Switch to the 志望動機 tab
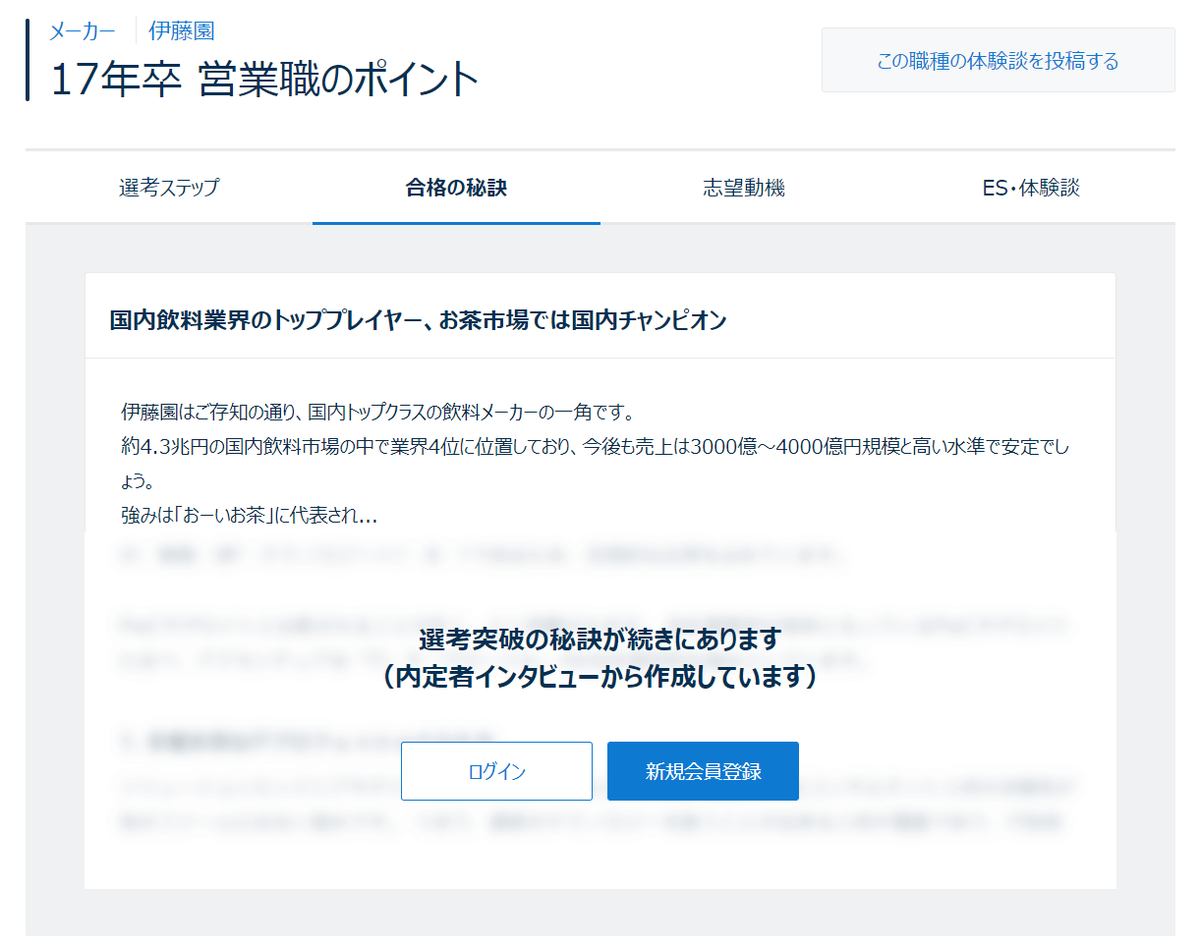The width and height of the screenshot is (1200, 946). tap(742, 187)
